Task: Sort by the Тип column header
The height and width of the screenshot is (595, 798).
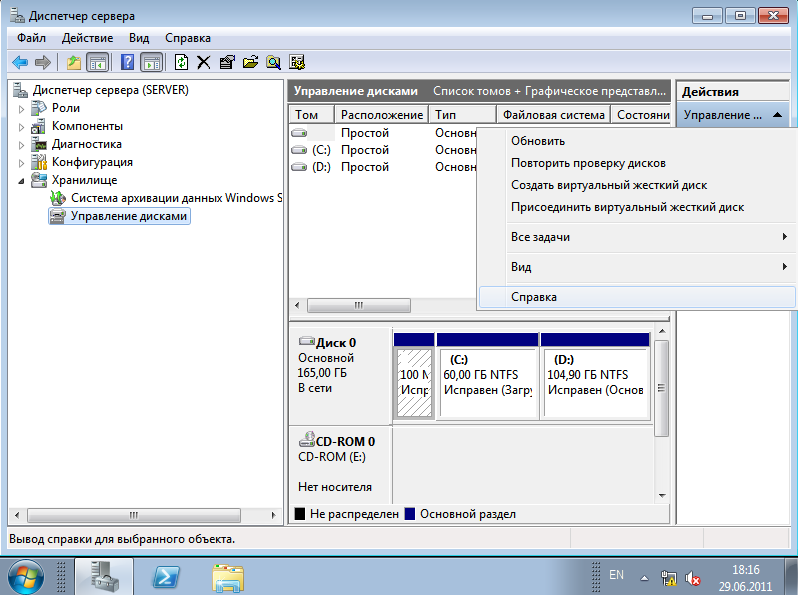Action: (462, 115)
